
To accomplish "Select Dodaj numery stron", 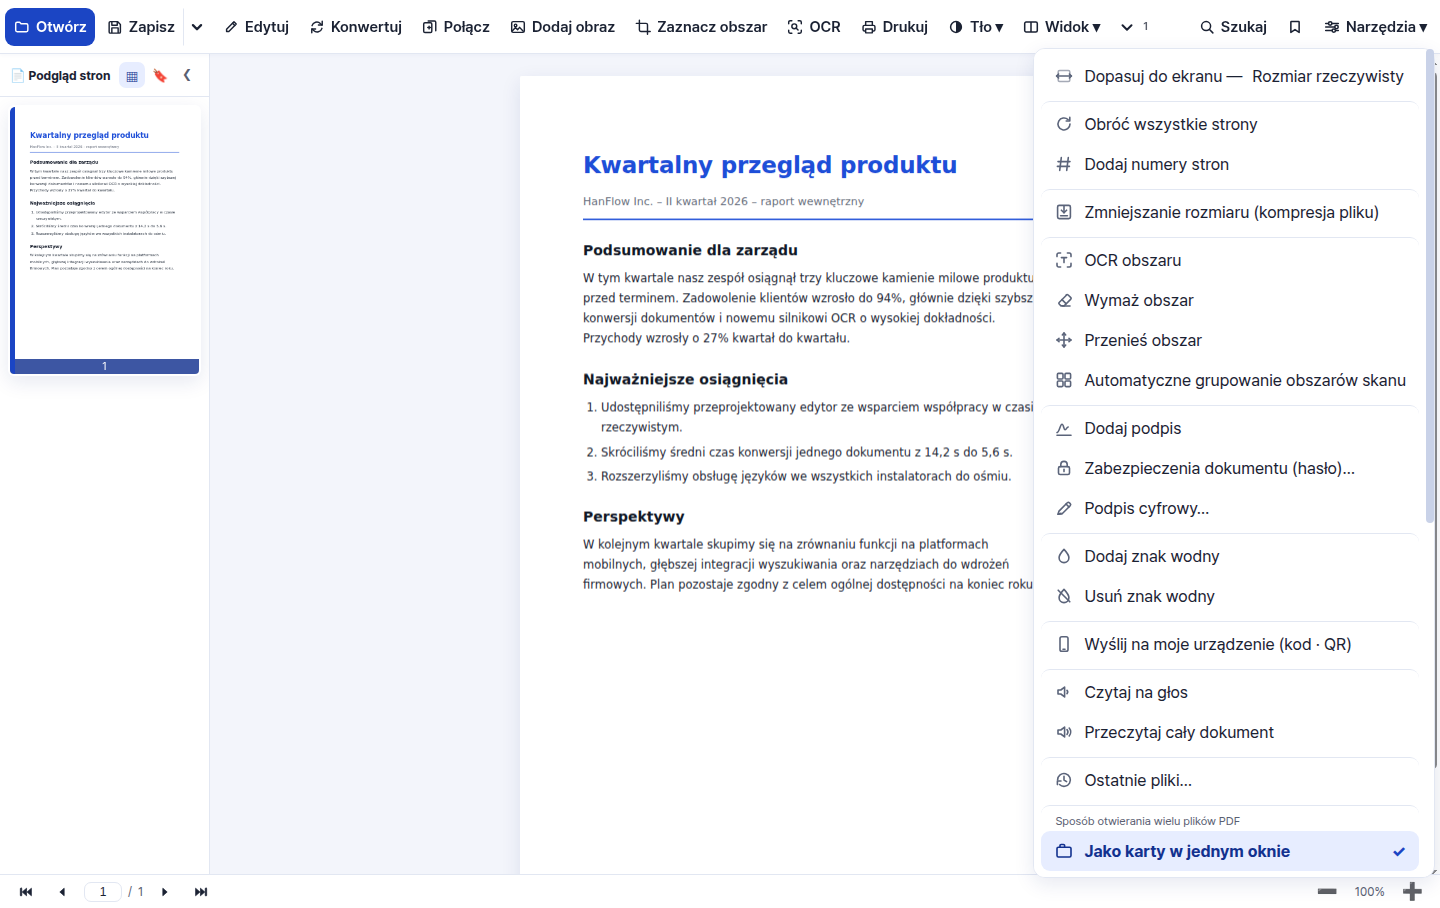I will tap(1230, 164).
